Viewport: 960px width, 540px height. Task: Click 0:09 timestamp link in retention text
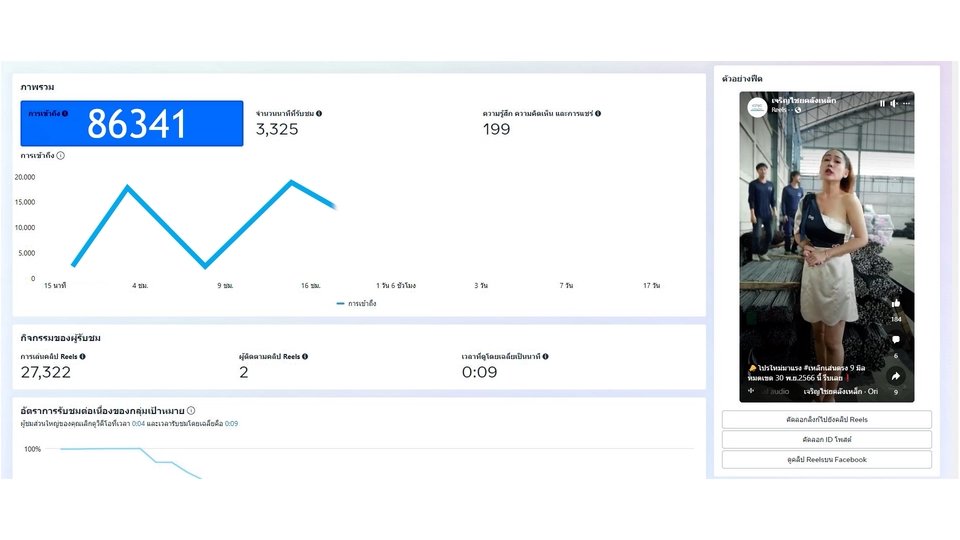point(231,424)
